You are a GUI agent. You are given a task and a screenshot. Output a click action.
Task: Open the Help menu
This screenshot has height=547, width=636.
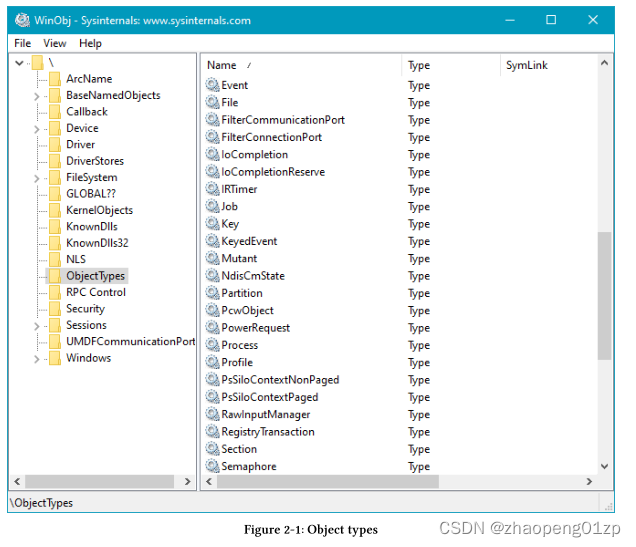coord(90,43)
